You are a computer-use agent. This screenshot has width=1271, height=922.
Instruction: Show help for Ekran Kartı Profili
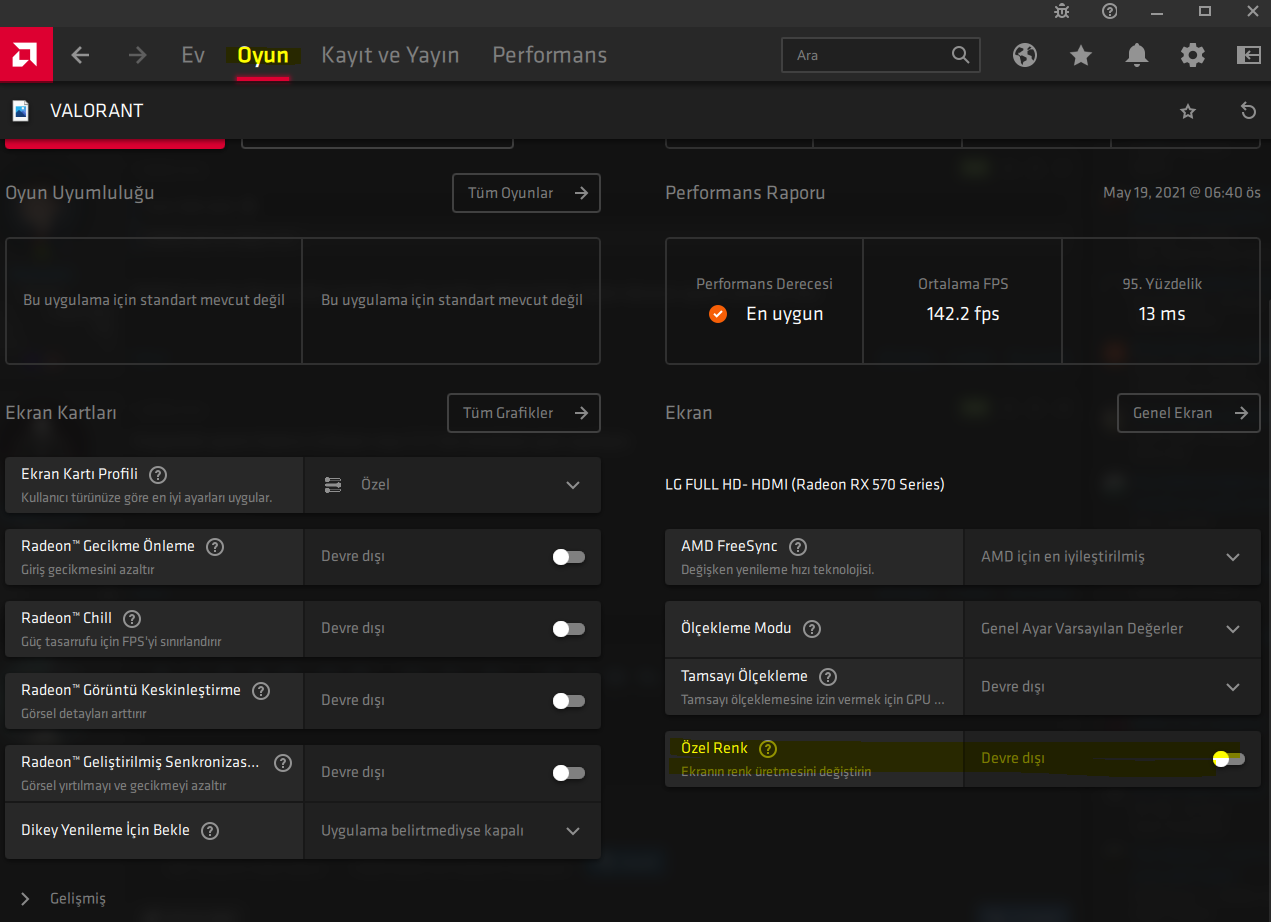[x=158, y=475]
